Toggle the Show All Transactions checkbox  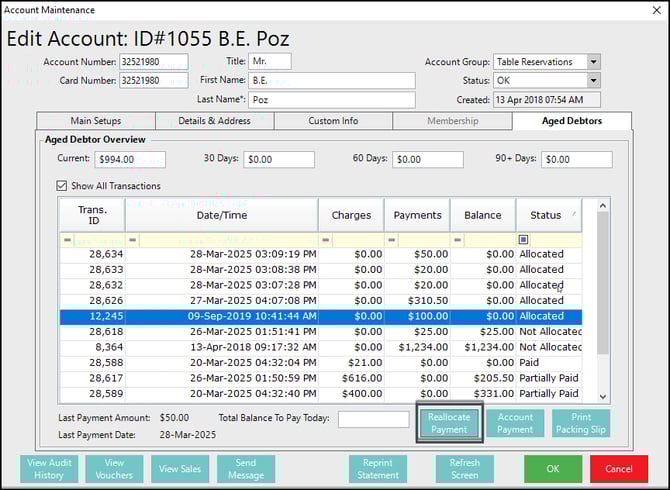coord(62,186)
